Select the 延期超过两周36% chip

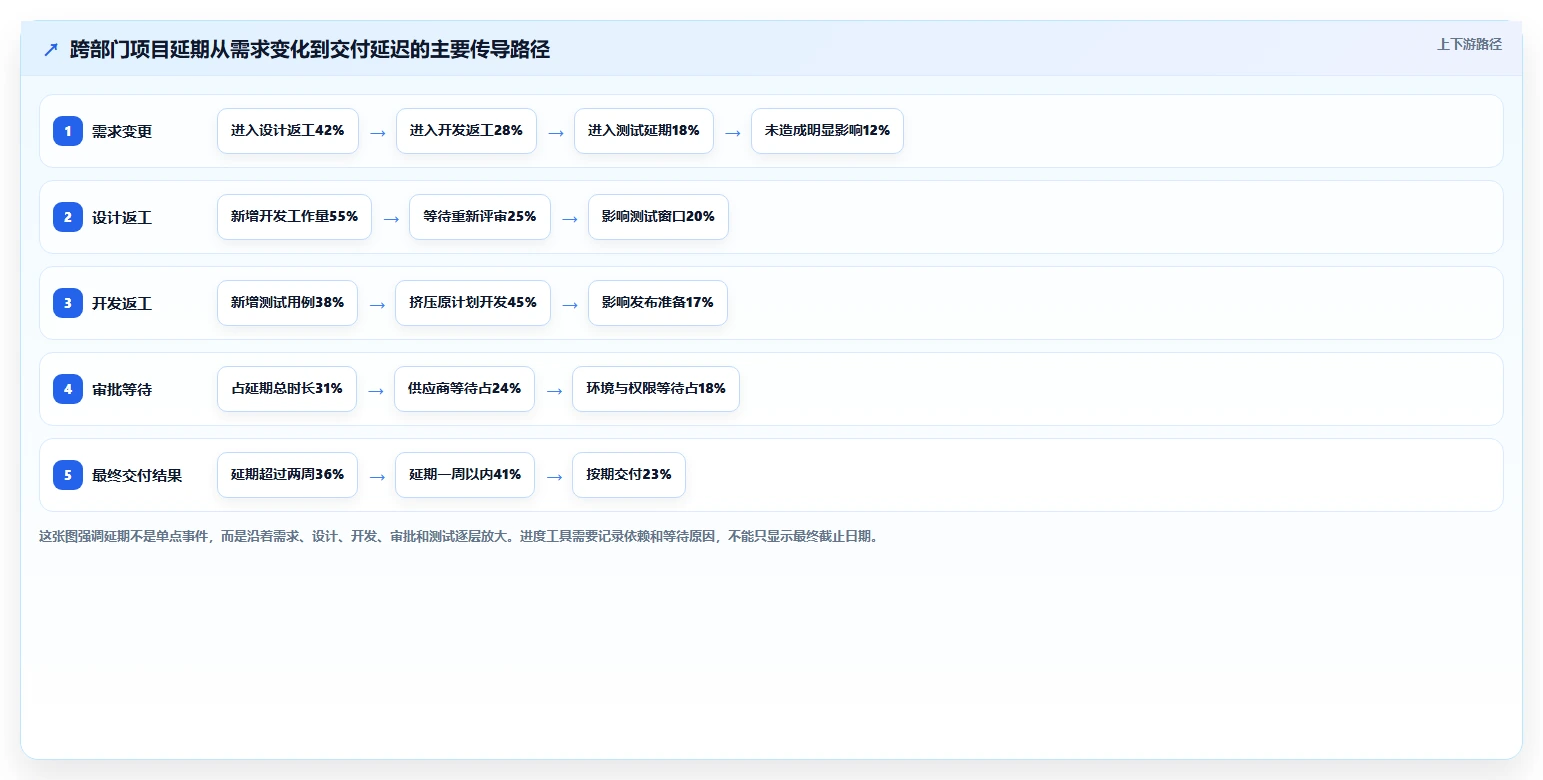287,475
